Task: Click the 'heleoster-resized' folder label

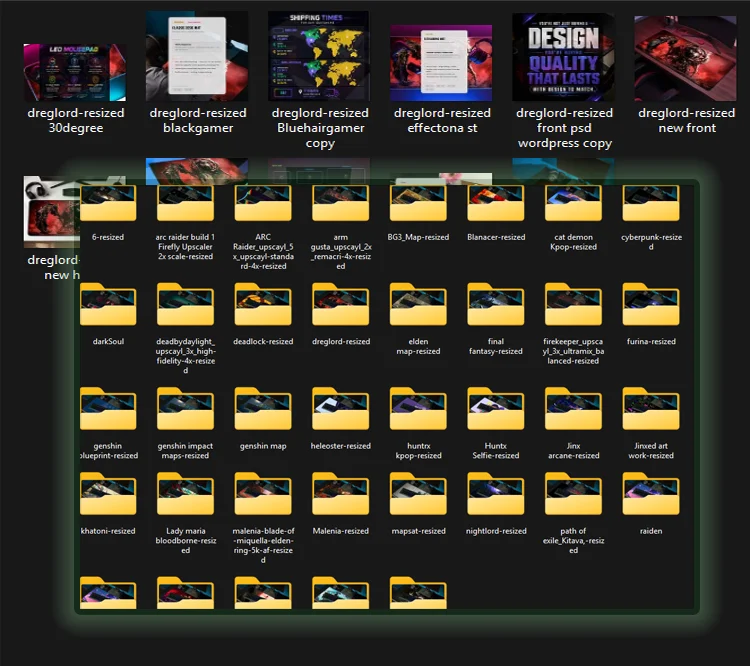Action: point(341,445)
